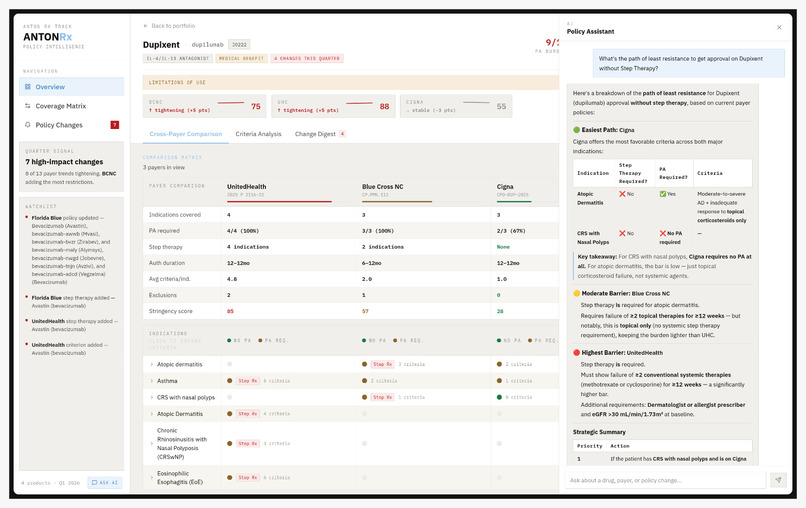806x508 pixels.
Task: Close the Policy Assistant panel
Action: 779,27
